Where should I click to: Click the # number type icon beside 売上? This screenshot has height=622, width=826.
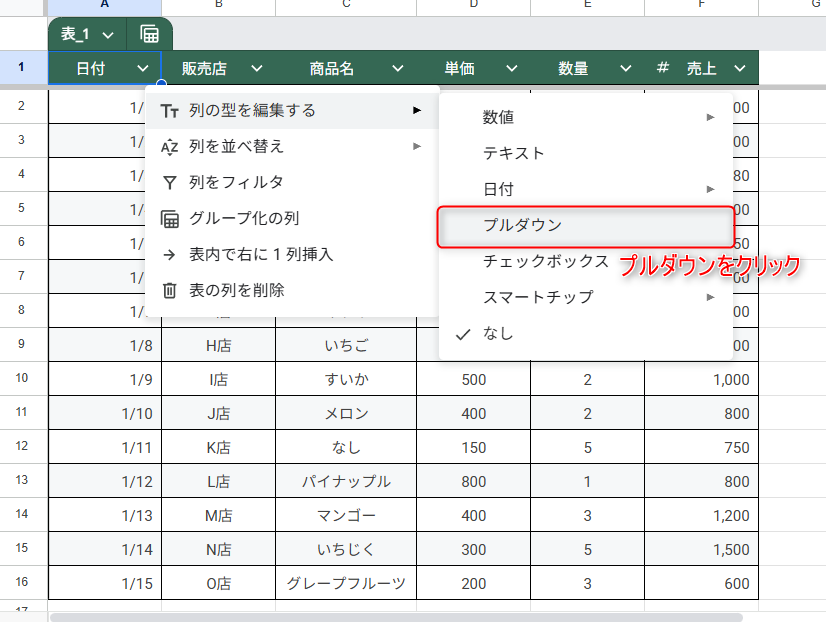click(x=662, y=68)
